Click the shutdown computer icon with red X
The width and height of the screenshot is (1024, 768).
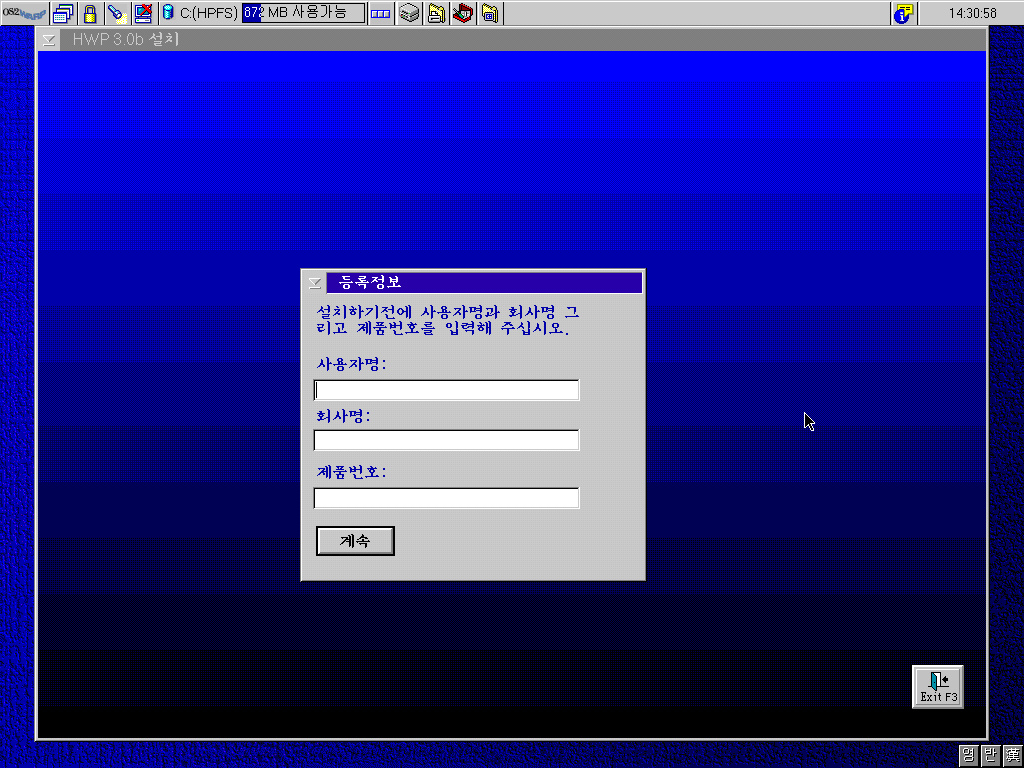(143, 13)
